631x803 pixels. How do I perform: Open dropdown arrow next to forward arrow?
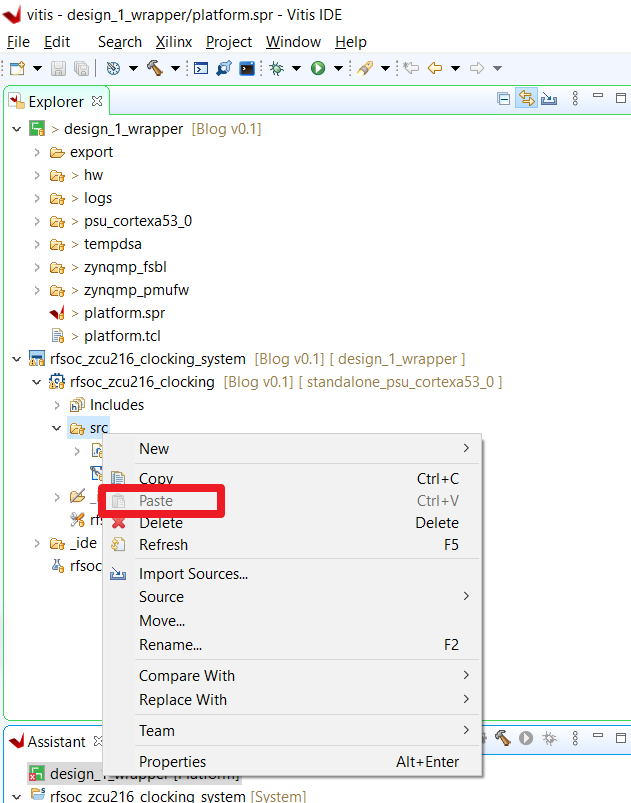pos(497,68)
